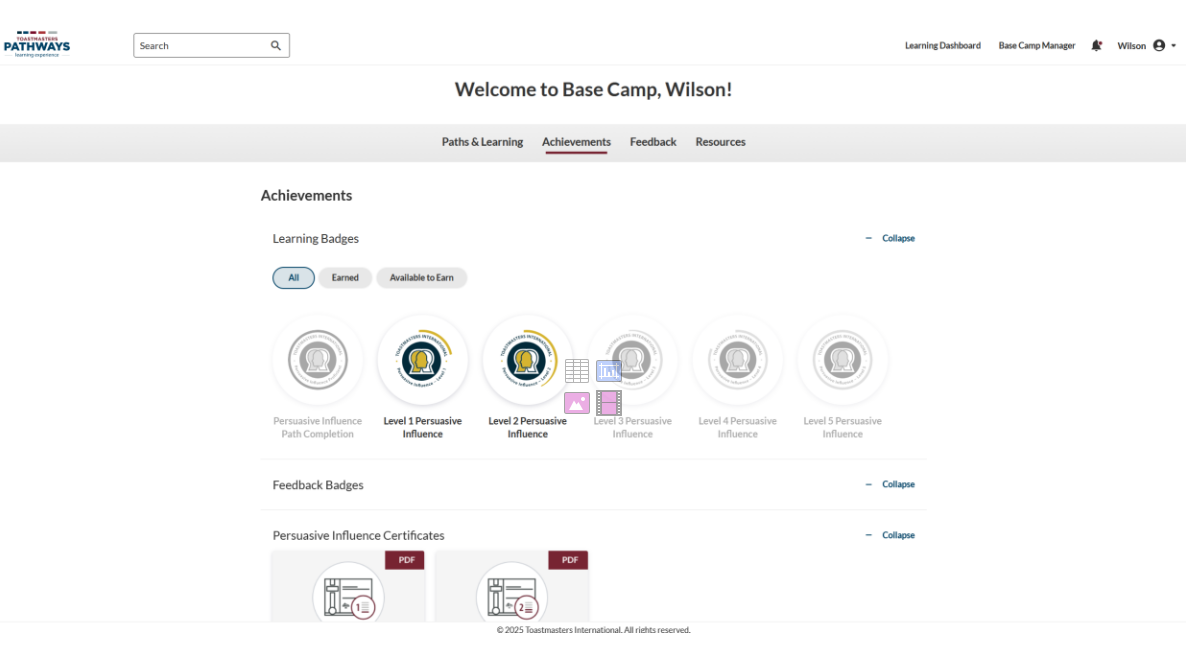Click the Level 5 Persuasive Influence badge
Viewport: 1186px width, 665px height.
[842, 360]
